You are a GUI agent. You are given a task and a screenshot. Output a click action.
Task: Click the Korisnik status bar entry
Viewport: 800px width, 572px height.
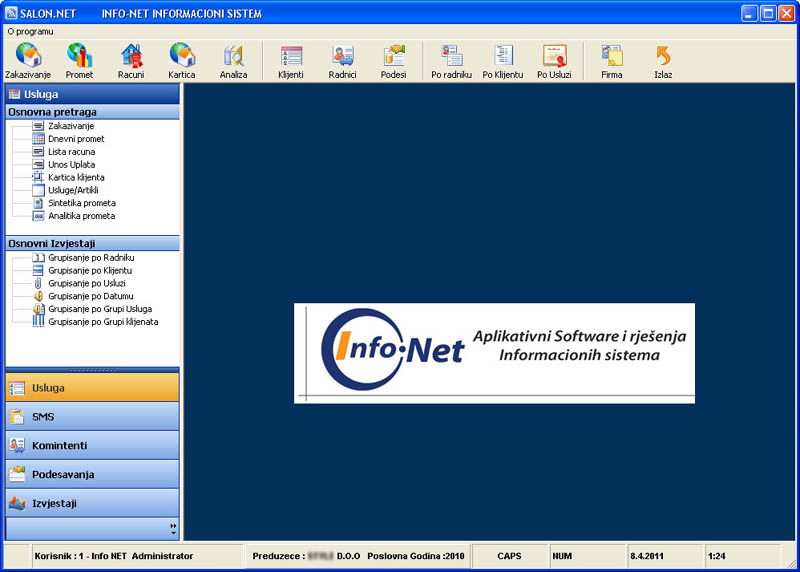(x=114, y=556)
